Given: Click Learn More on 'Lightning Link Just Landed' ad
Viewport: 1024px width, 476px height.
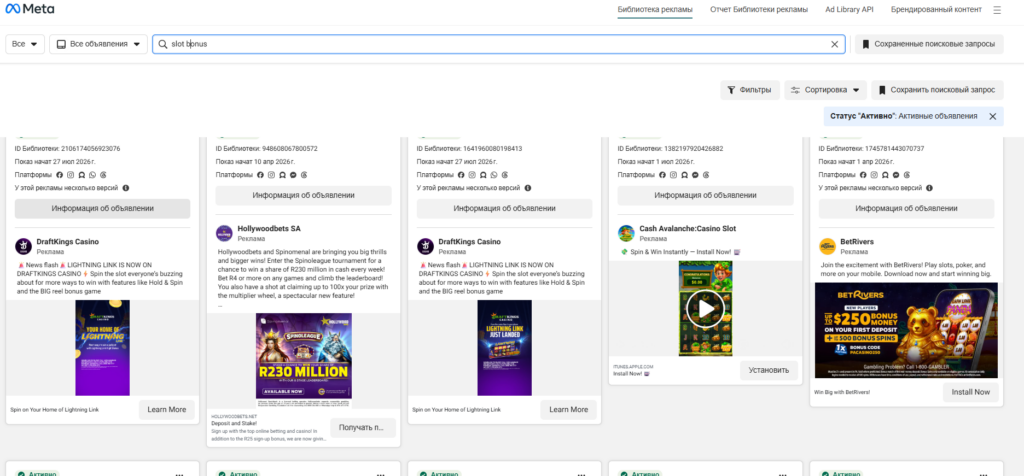Looking at the screenshot, I should coord(568,410).
